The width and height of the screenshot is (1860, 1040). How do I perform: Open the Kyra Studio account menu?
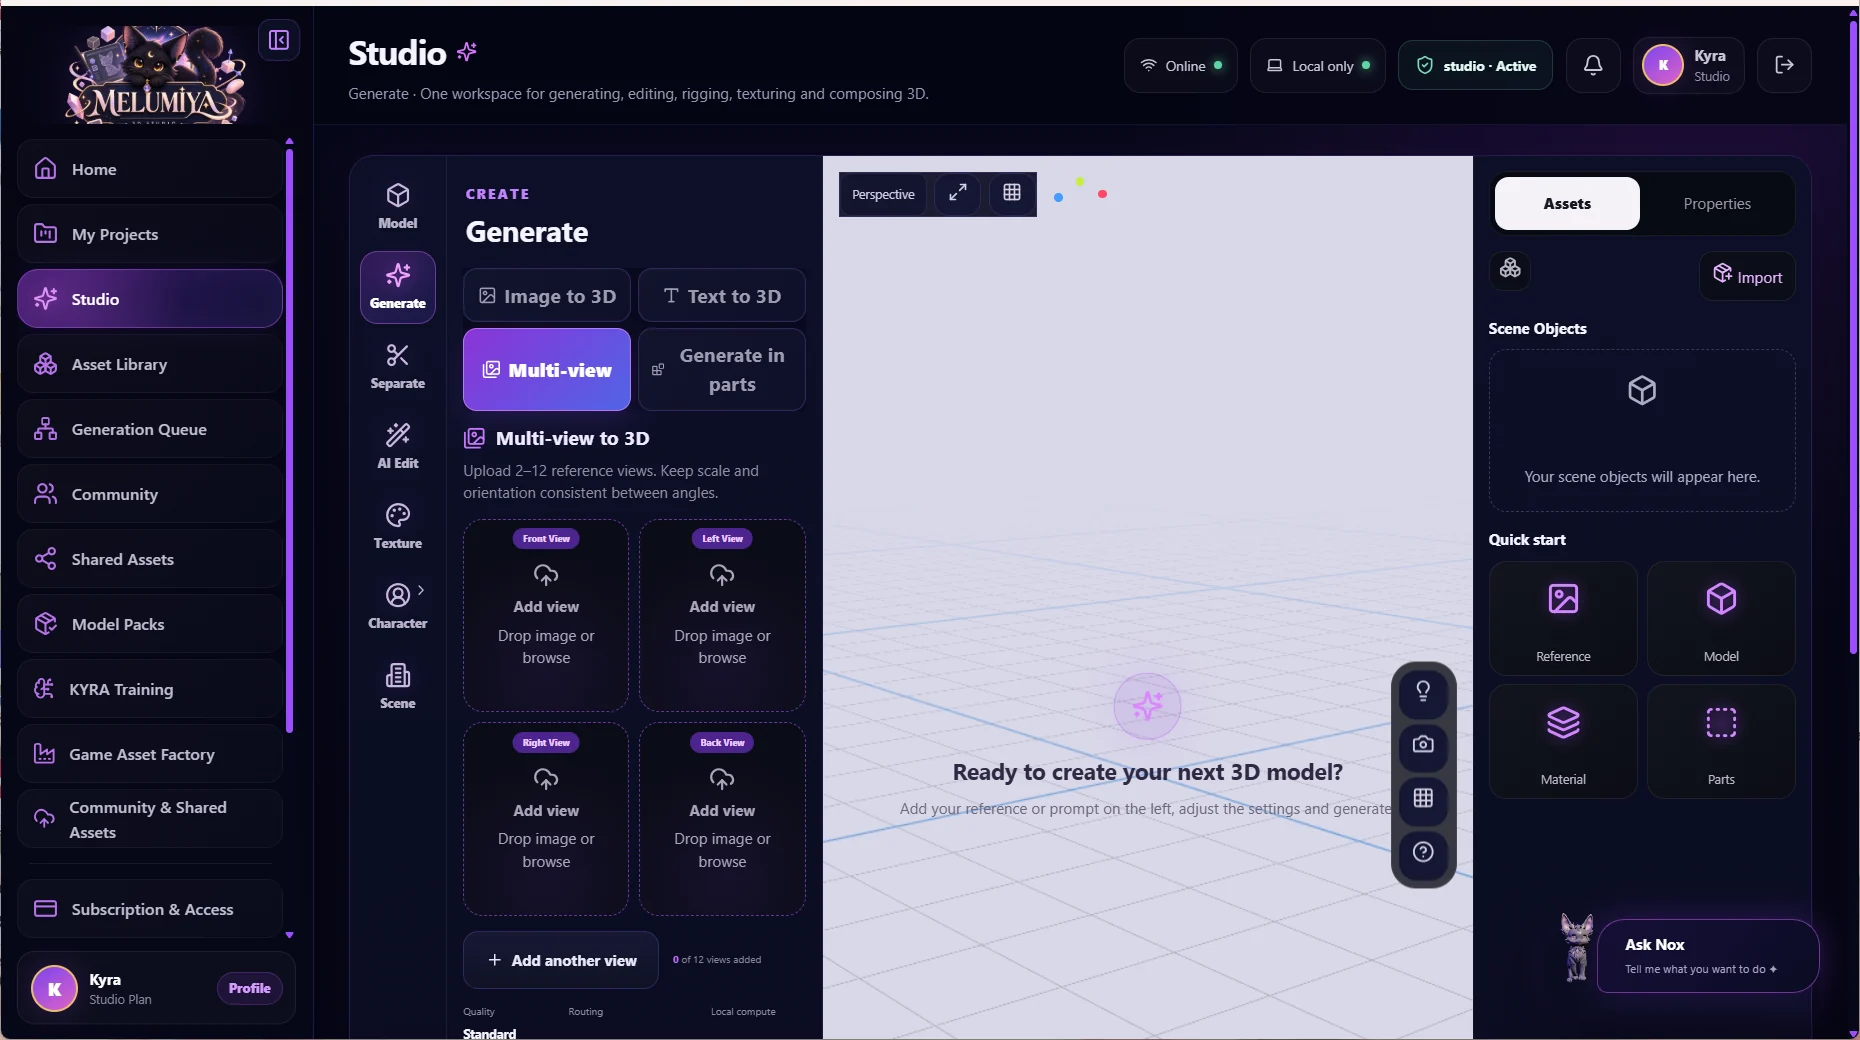coord(1689,65)
